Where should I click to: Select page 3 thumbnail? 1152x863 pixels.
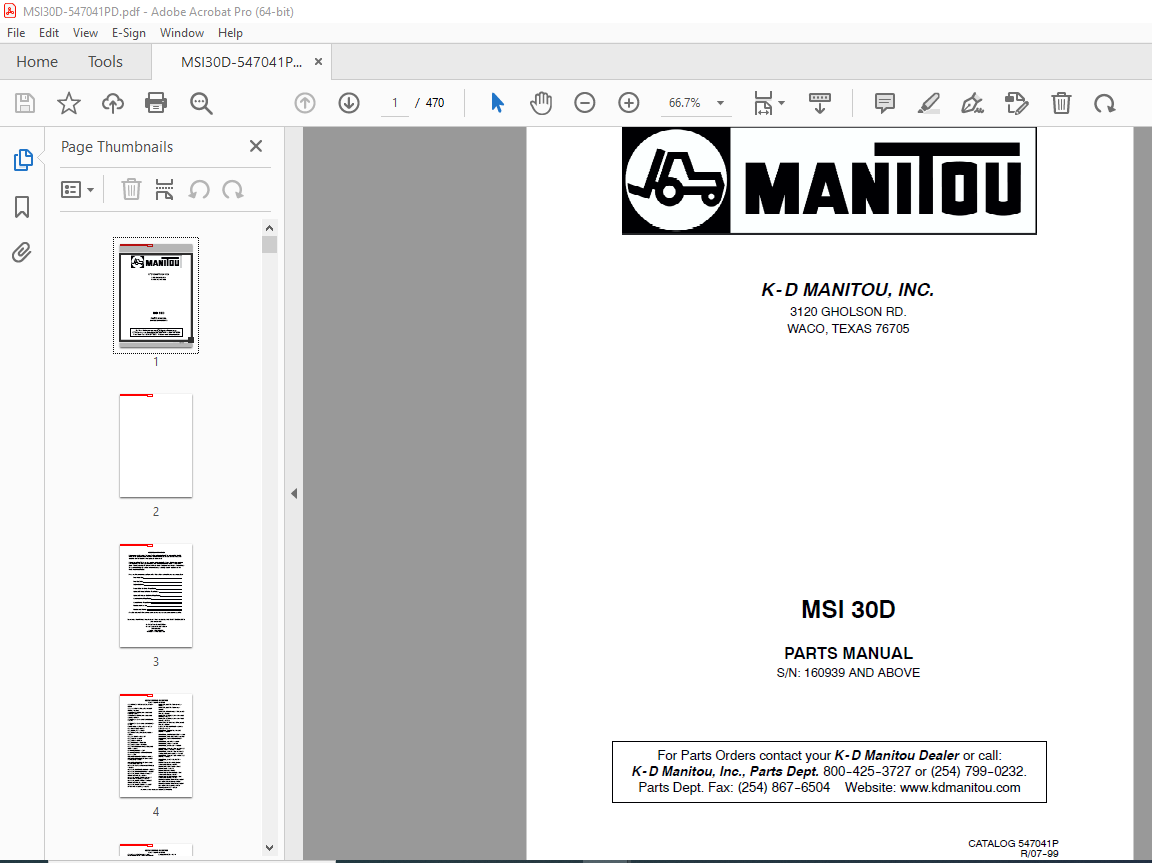[156, 596]
